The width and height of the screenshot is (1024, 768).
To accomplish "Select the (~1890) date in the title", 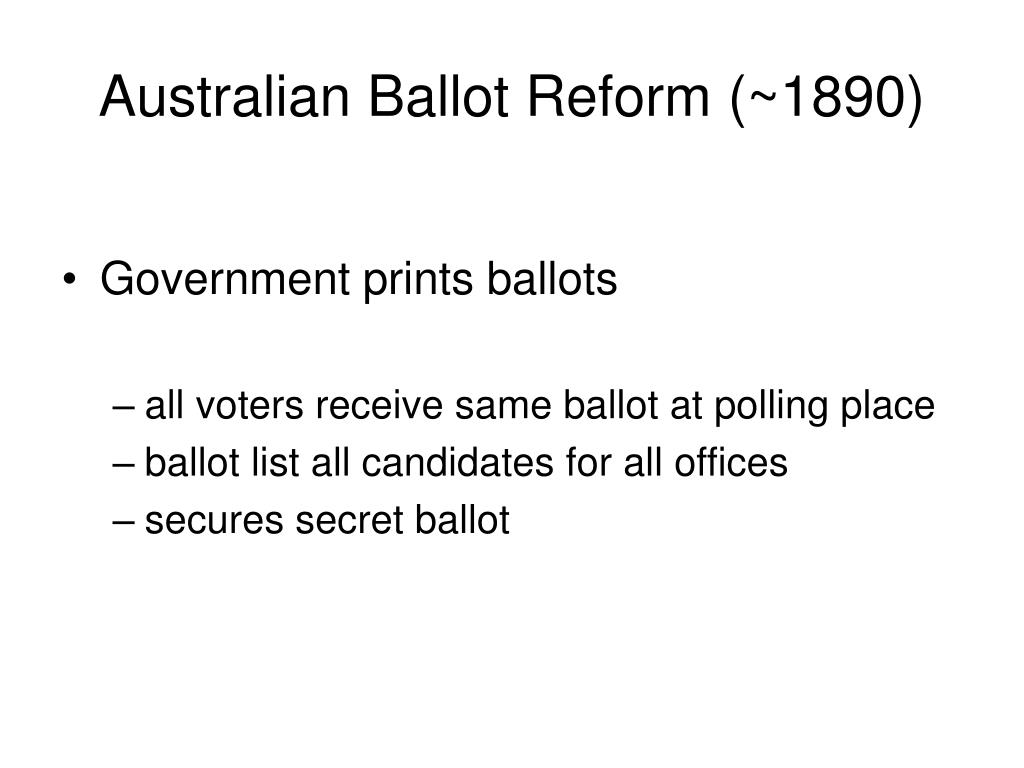I will [827, 98].
